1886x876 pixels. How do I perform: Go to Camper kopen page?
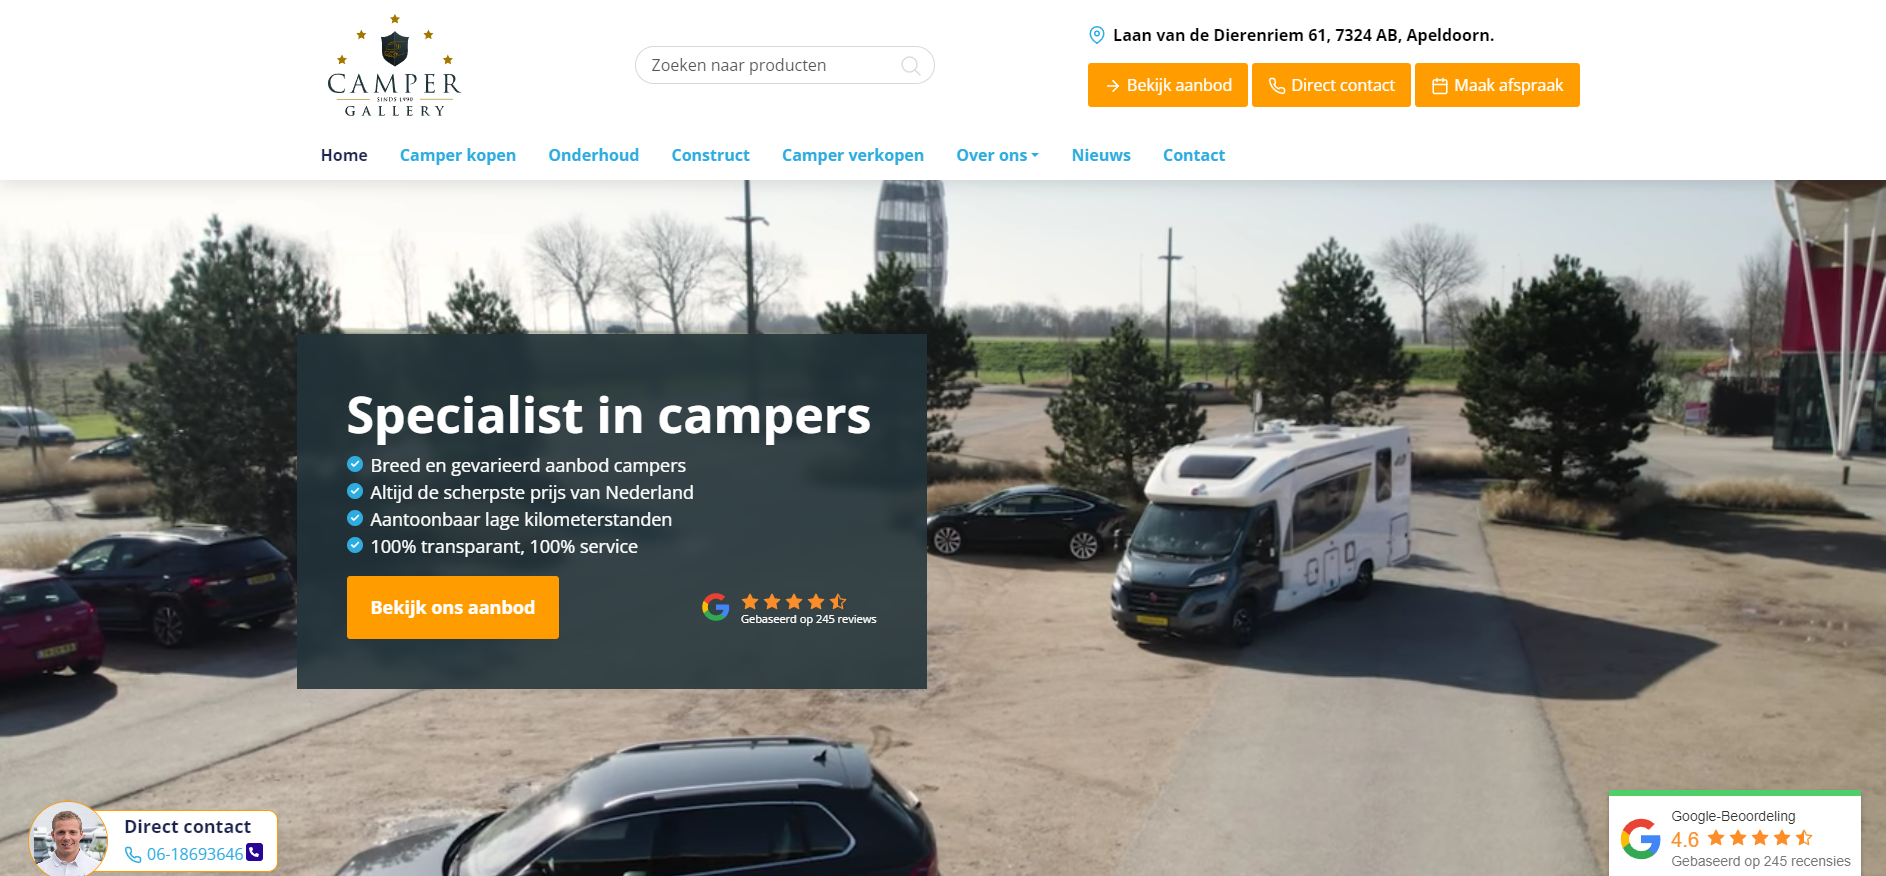[458, 155]
